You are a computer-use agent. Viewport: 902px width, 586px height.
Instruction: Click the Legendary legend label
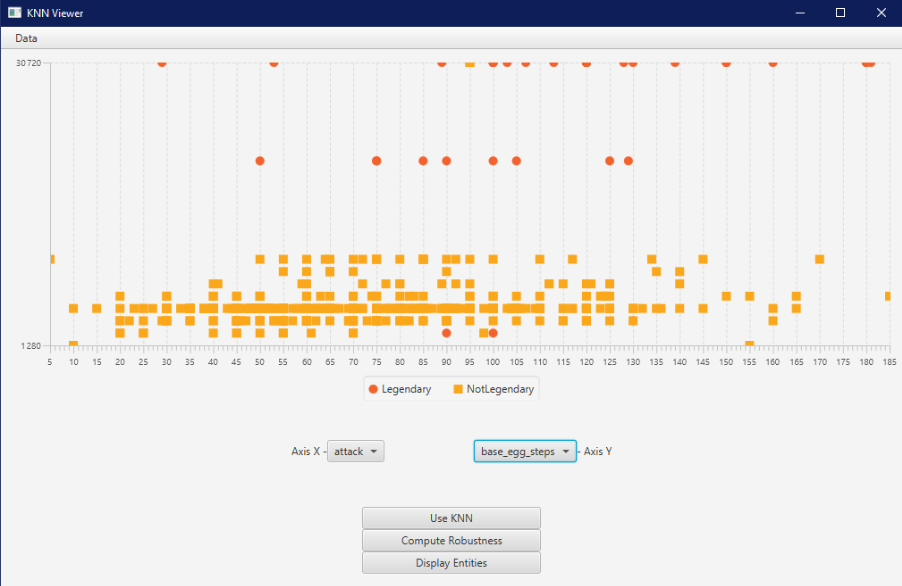(x=406, y=389)
